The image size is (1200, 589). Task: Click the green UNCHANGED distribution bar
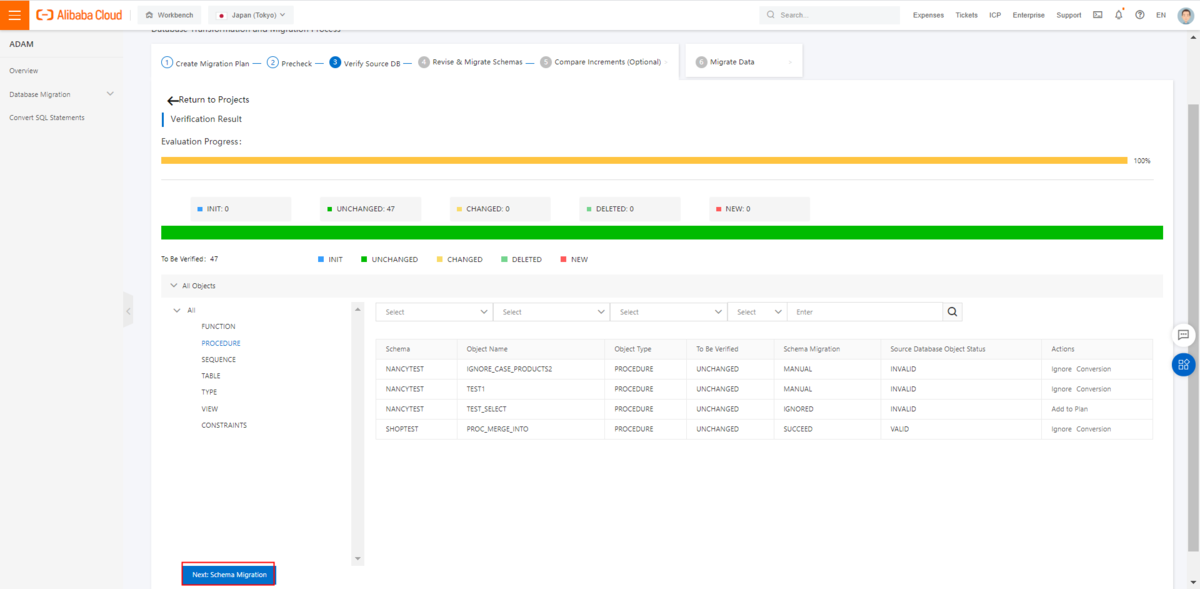pyautogui.click(x=662, y=233)
